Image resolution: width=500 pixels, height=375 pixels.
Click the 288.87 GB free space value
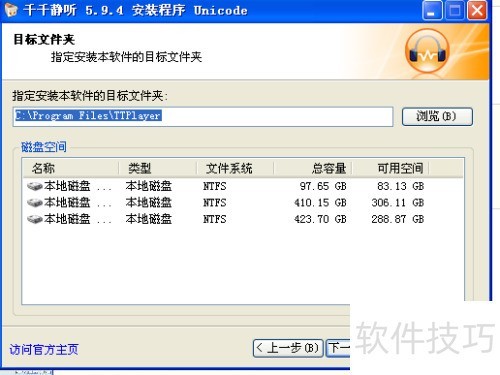click(398, 219)
